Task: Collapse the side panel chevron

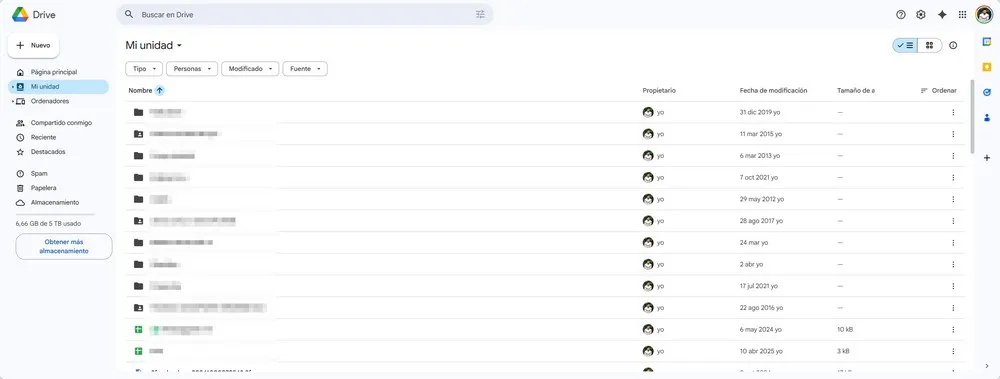Action: 987,366
